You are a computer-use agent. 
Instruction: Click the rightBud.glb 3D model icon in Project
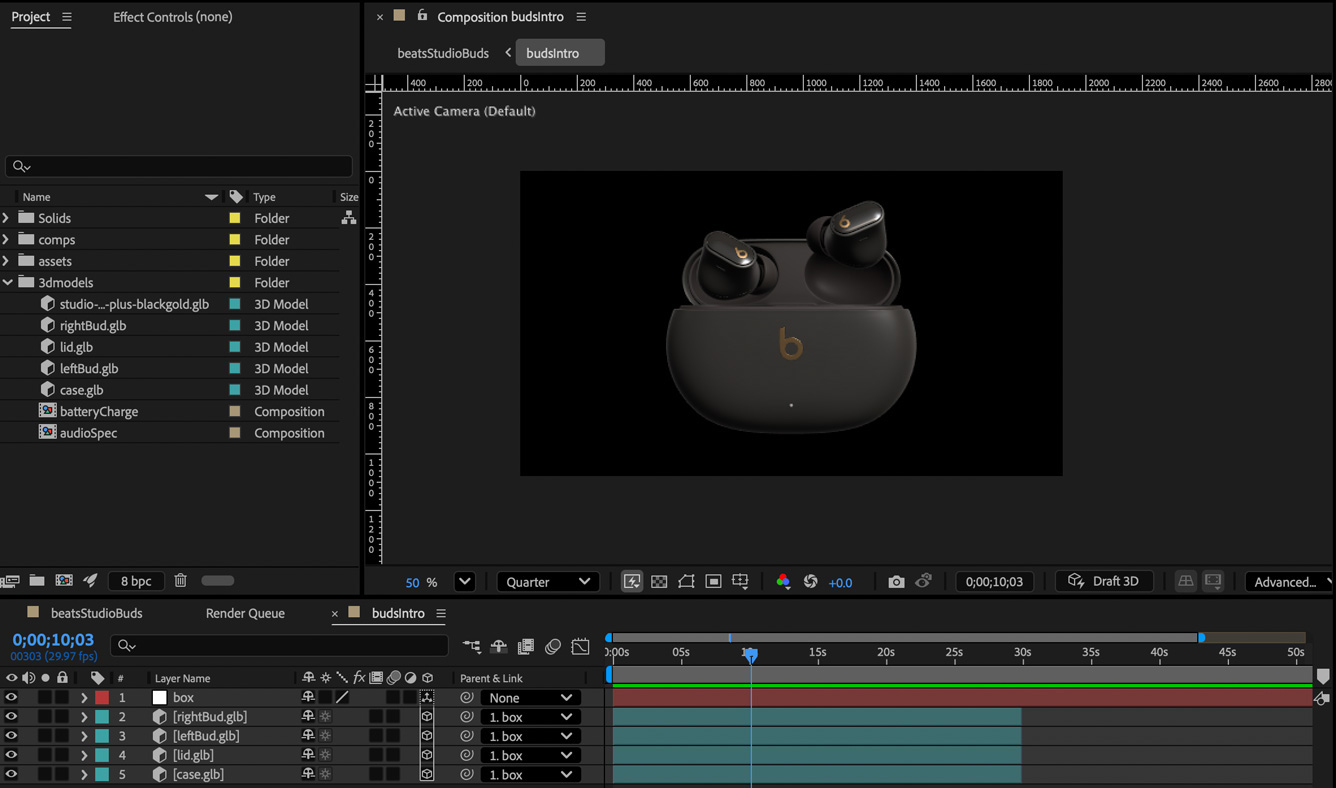(x=47, y=325)
